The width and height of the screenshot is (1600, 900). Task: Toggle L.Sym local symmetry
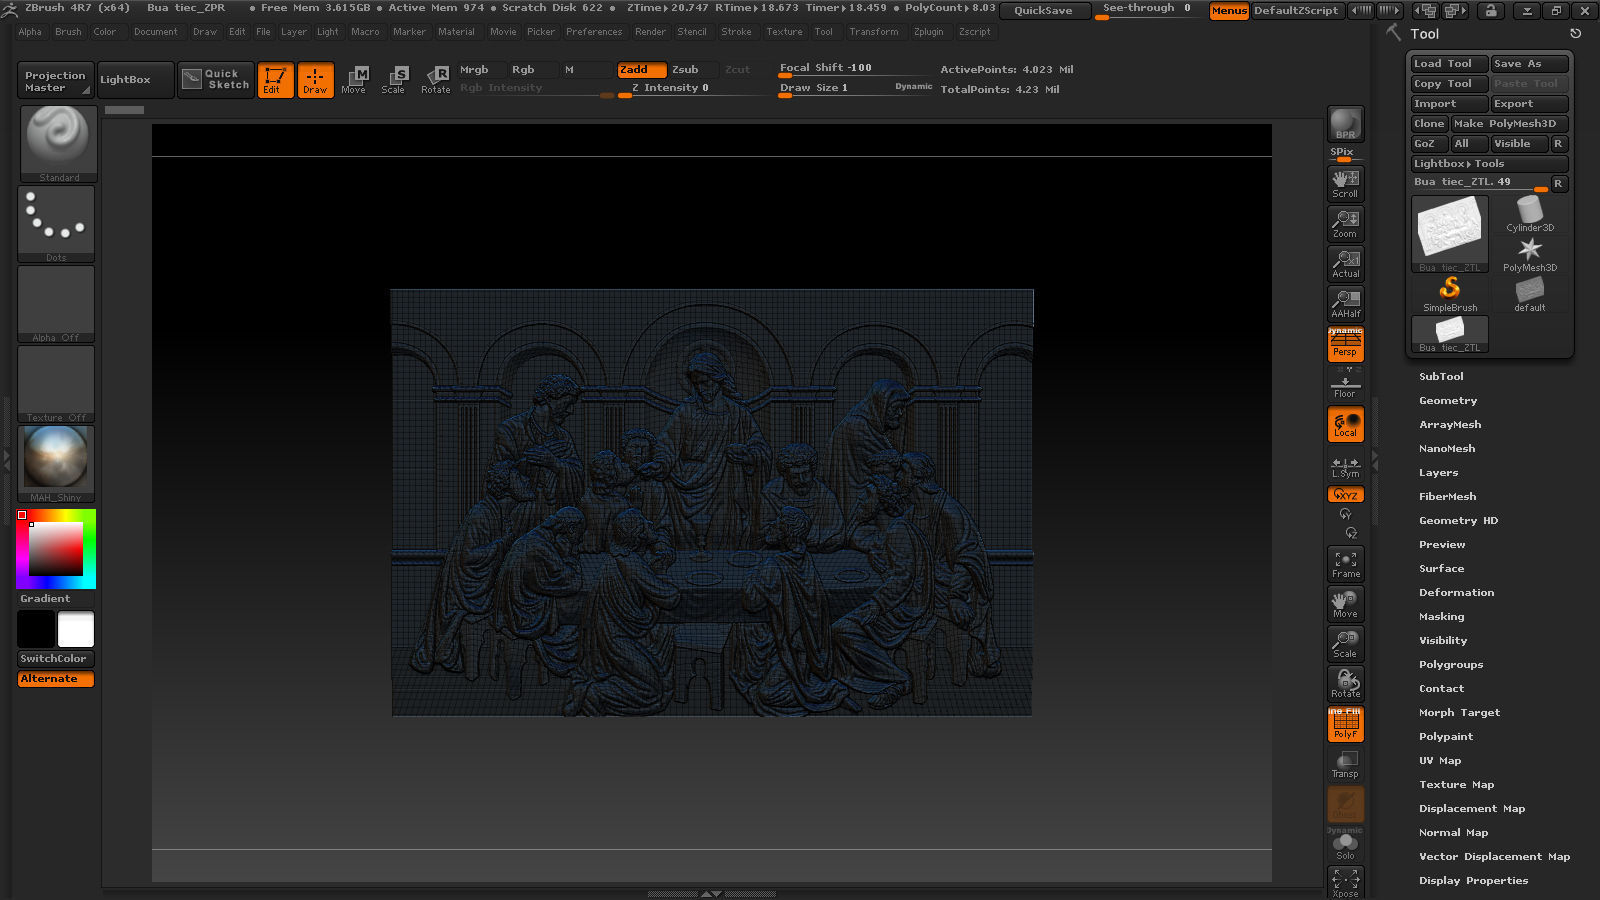(1345, 467)
